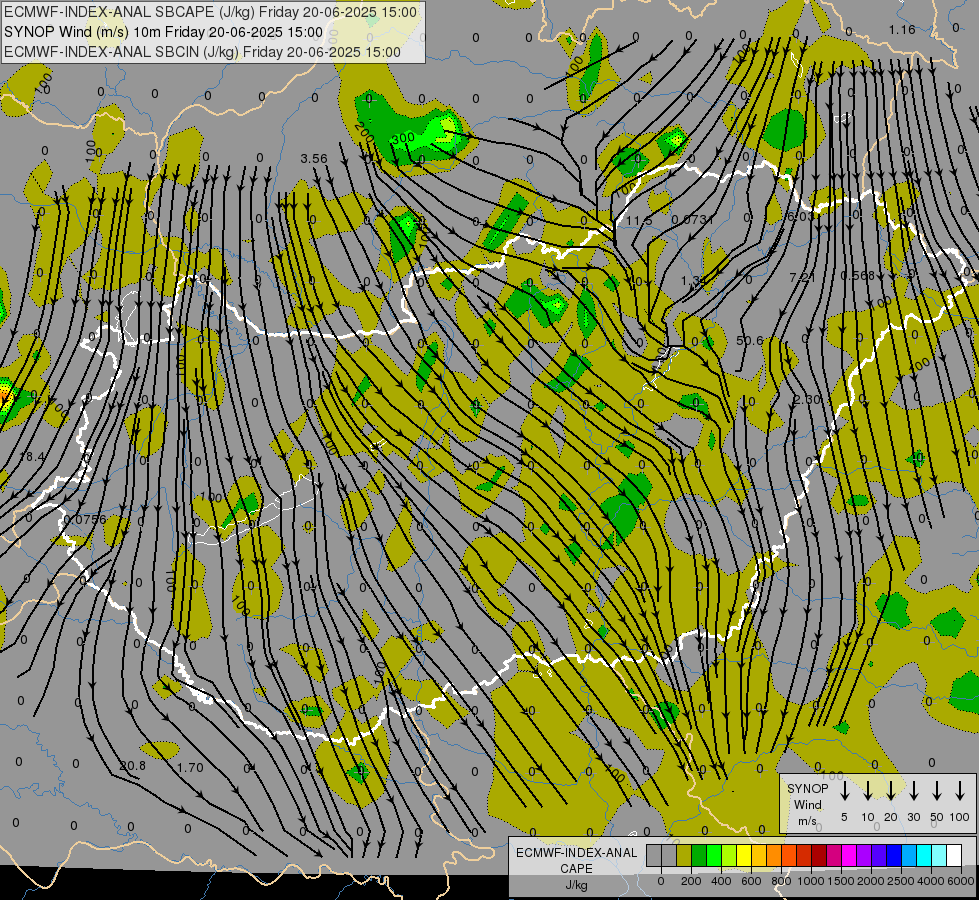Select the olive 200 J/kg CAPE swatch
Image resolution: width=979 pixels, height=900 pixels.
click(x=684, y=856)
